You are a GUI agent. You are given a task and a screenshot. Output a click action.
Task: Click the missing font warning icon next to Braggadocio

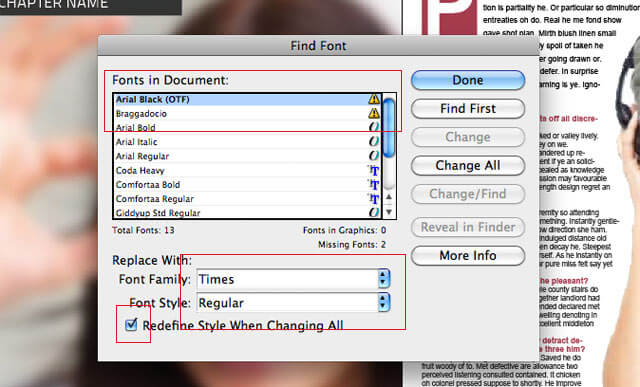374,113
